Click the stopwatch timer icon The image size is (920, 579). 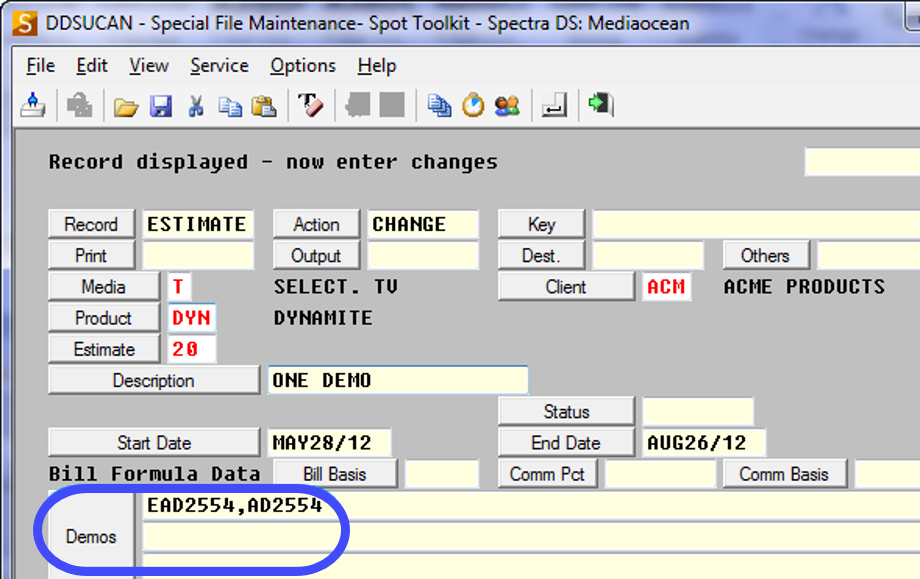[473, 106]
